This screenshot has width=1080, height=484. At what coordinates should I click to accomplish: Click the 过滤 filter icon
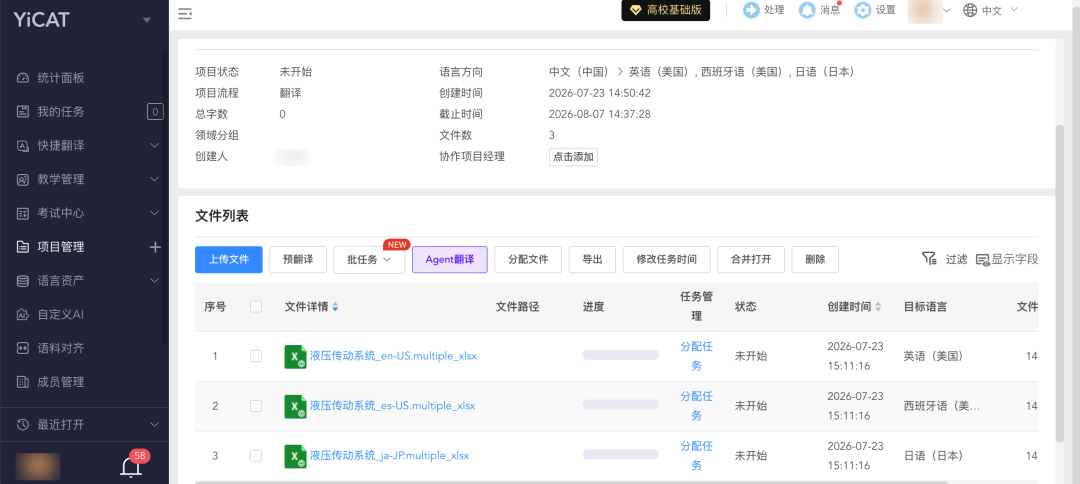929,259
